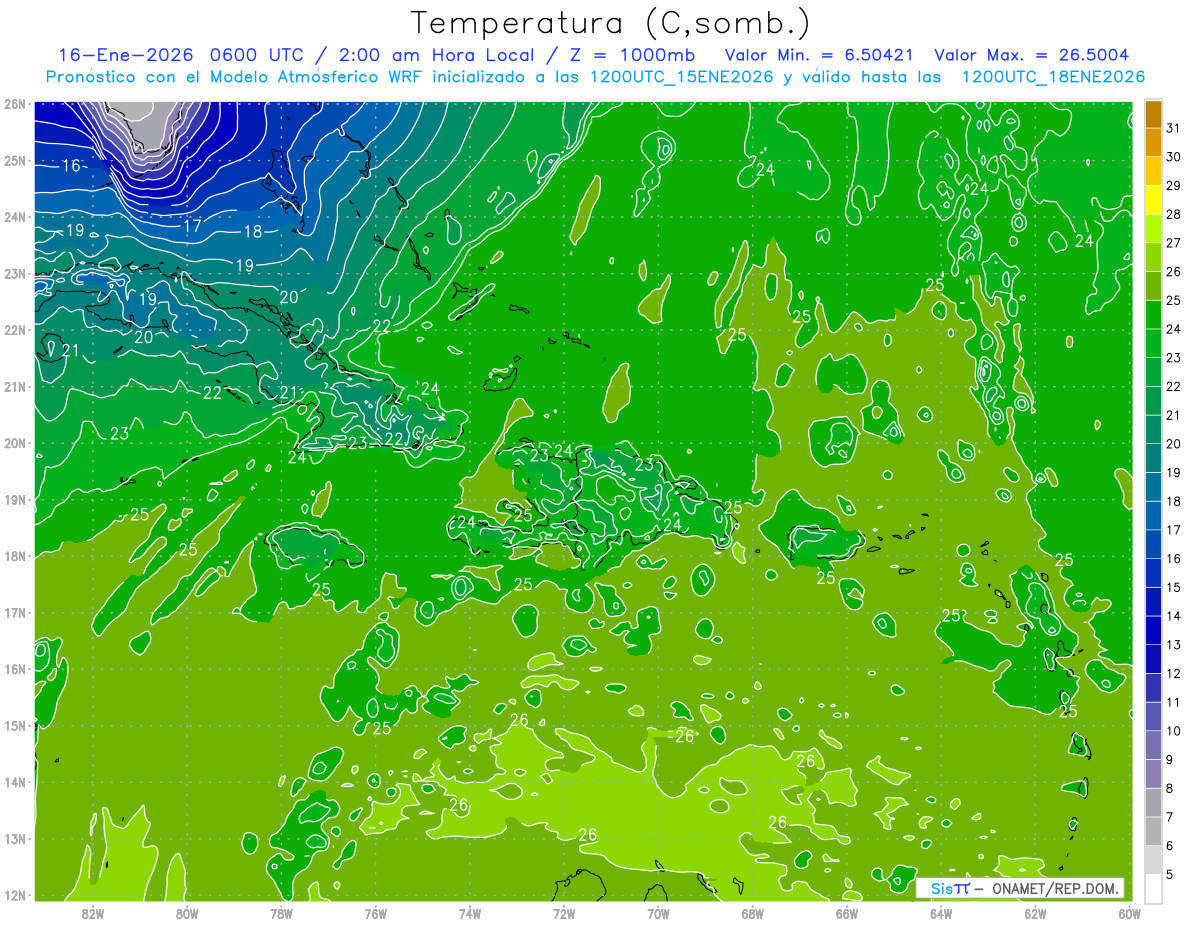This screenshot has height=927, width=1200.
Task: Click the "82W" longitude label
Action: [x=93, y=913]
